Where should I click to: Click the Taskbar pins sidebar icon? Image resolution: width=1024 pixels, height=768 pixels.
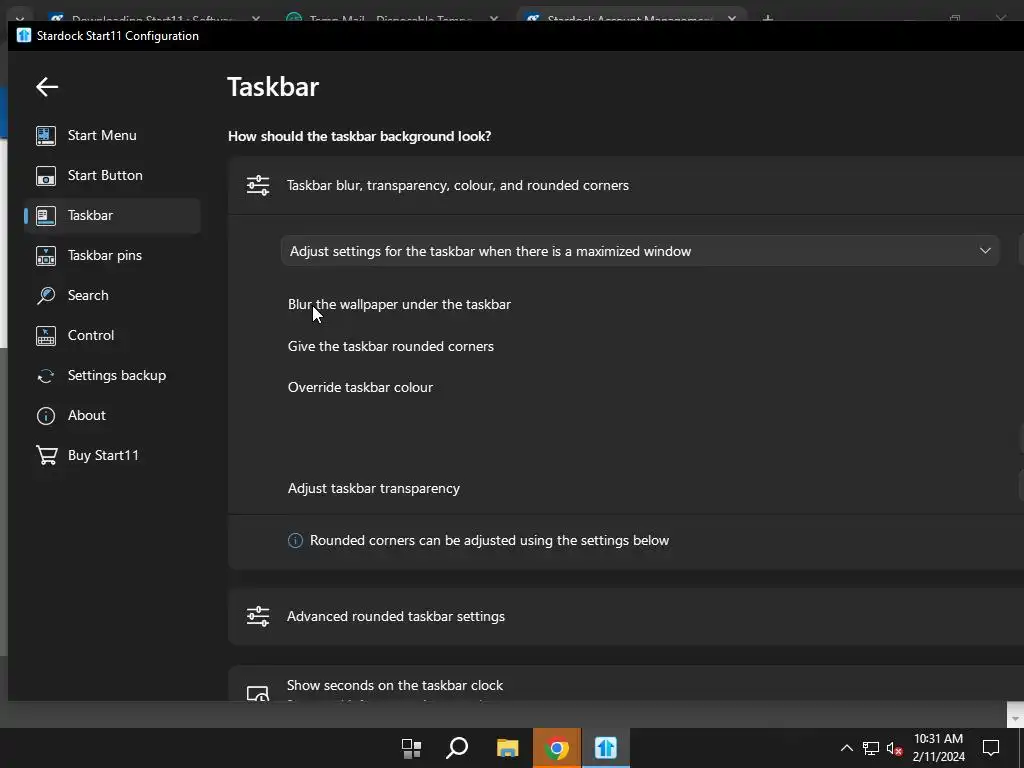pyautogui.click(x=46, y=255)
